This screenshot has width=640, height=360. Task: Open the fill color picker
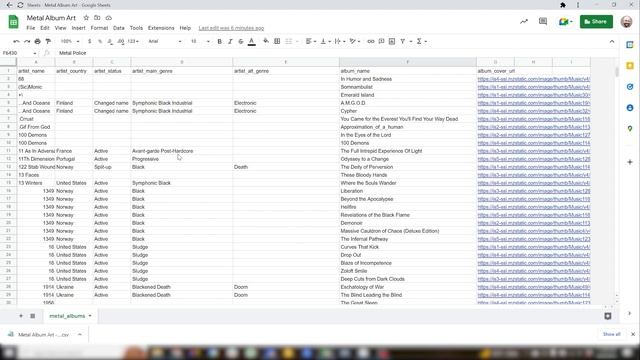coord(266,41)
